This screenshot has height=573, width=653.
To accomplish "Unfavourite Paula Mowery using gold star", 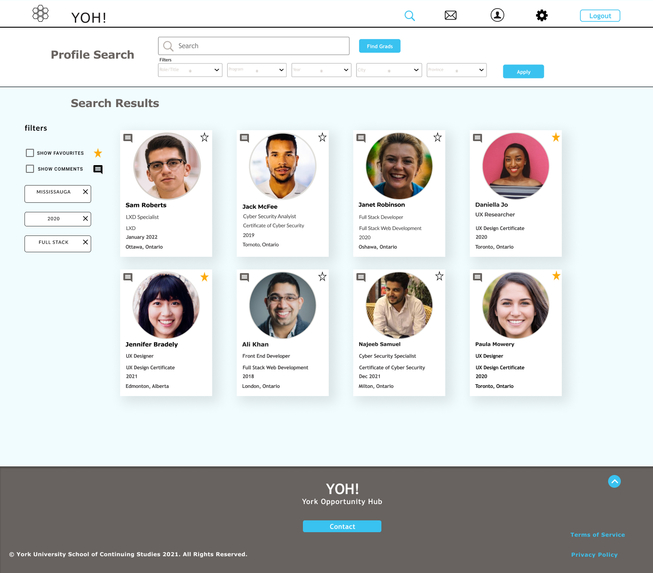I will [556, 276].
